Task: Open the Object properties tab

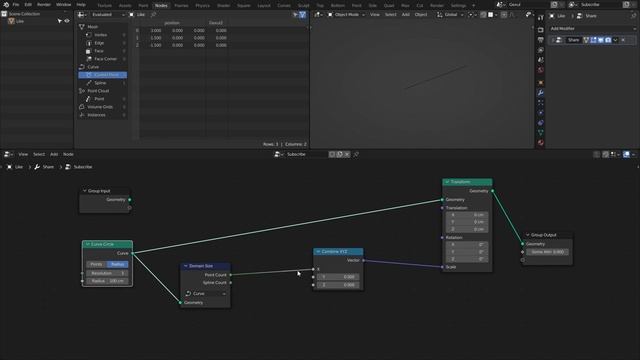Action: 541,83
